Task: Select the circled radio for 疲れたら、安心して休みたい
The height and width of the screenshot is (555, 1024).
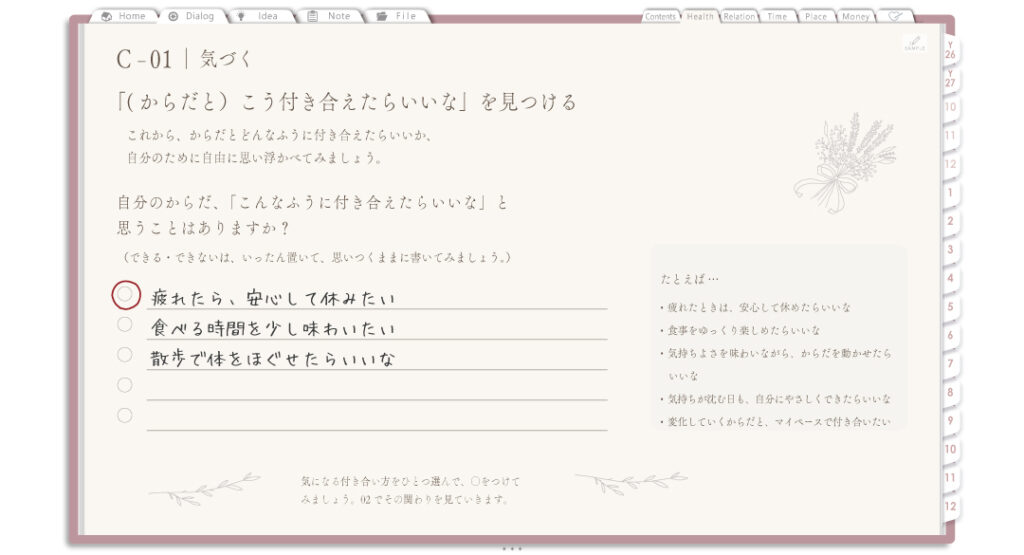Action: pos(125,295)
